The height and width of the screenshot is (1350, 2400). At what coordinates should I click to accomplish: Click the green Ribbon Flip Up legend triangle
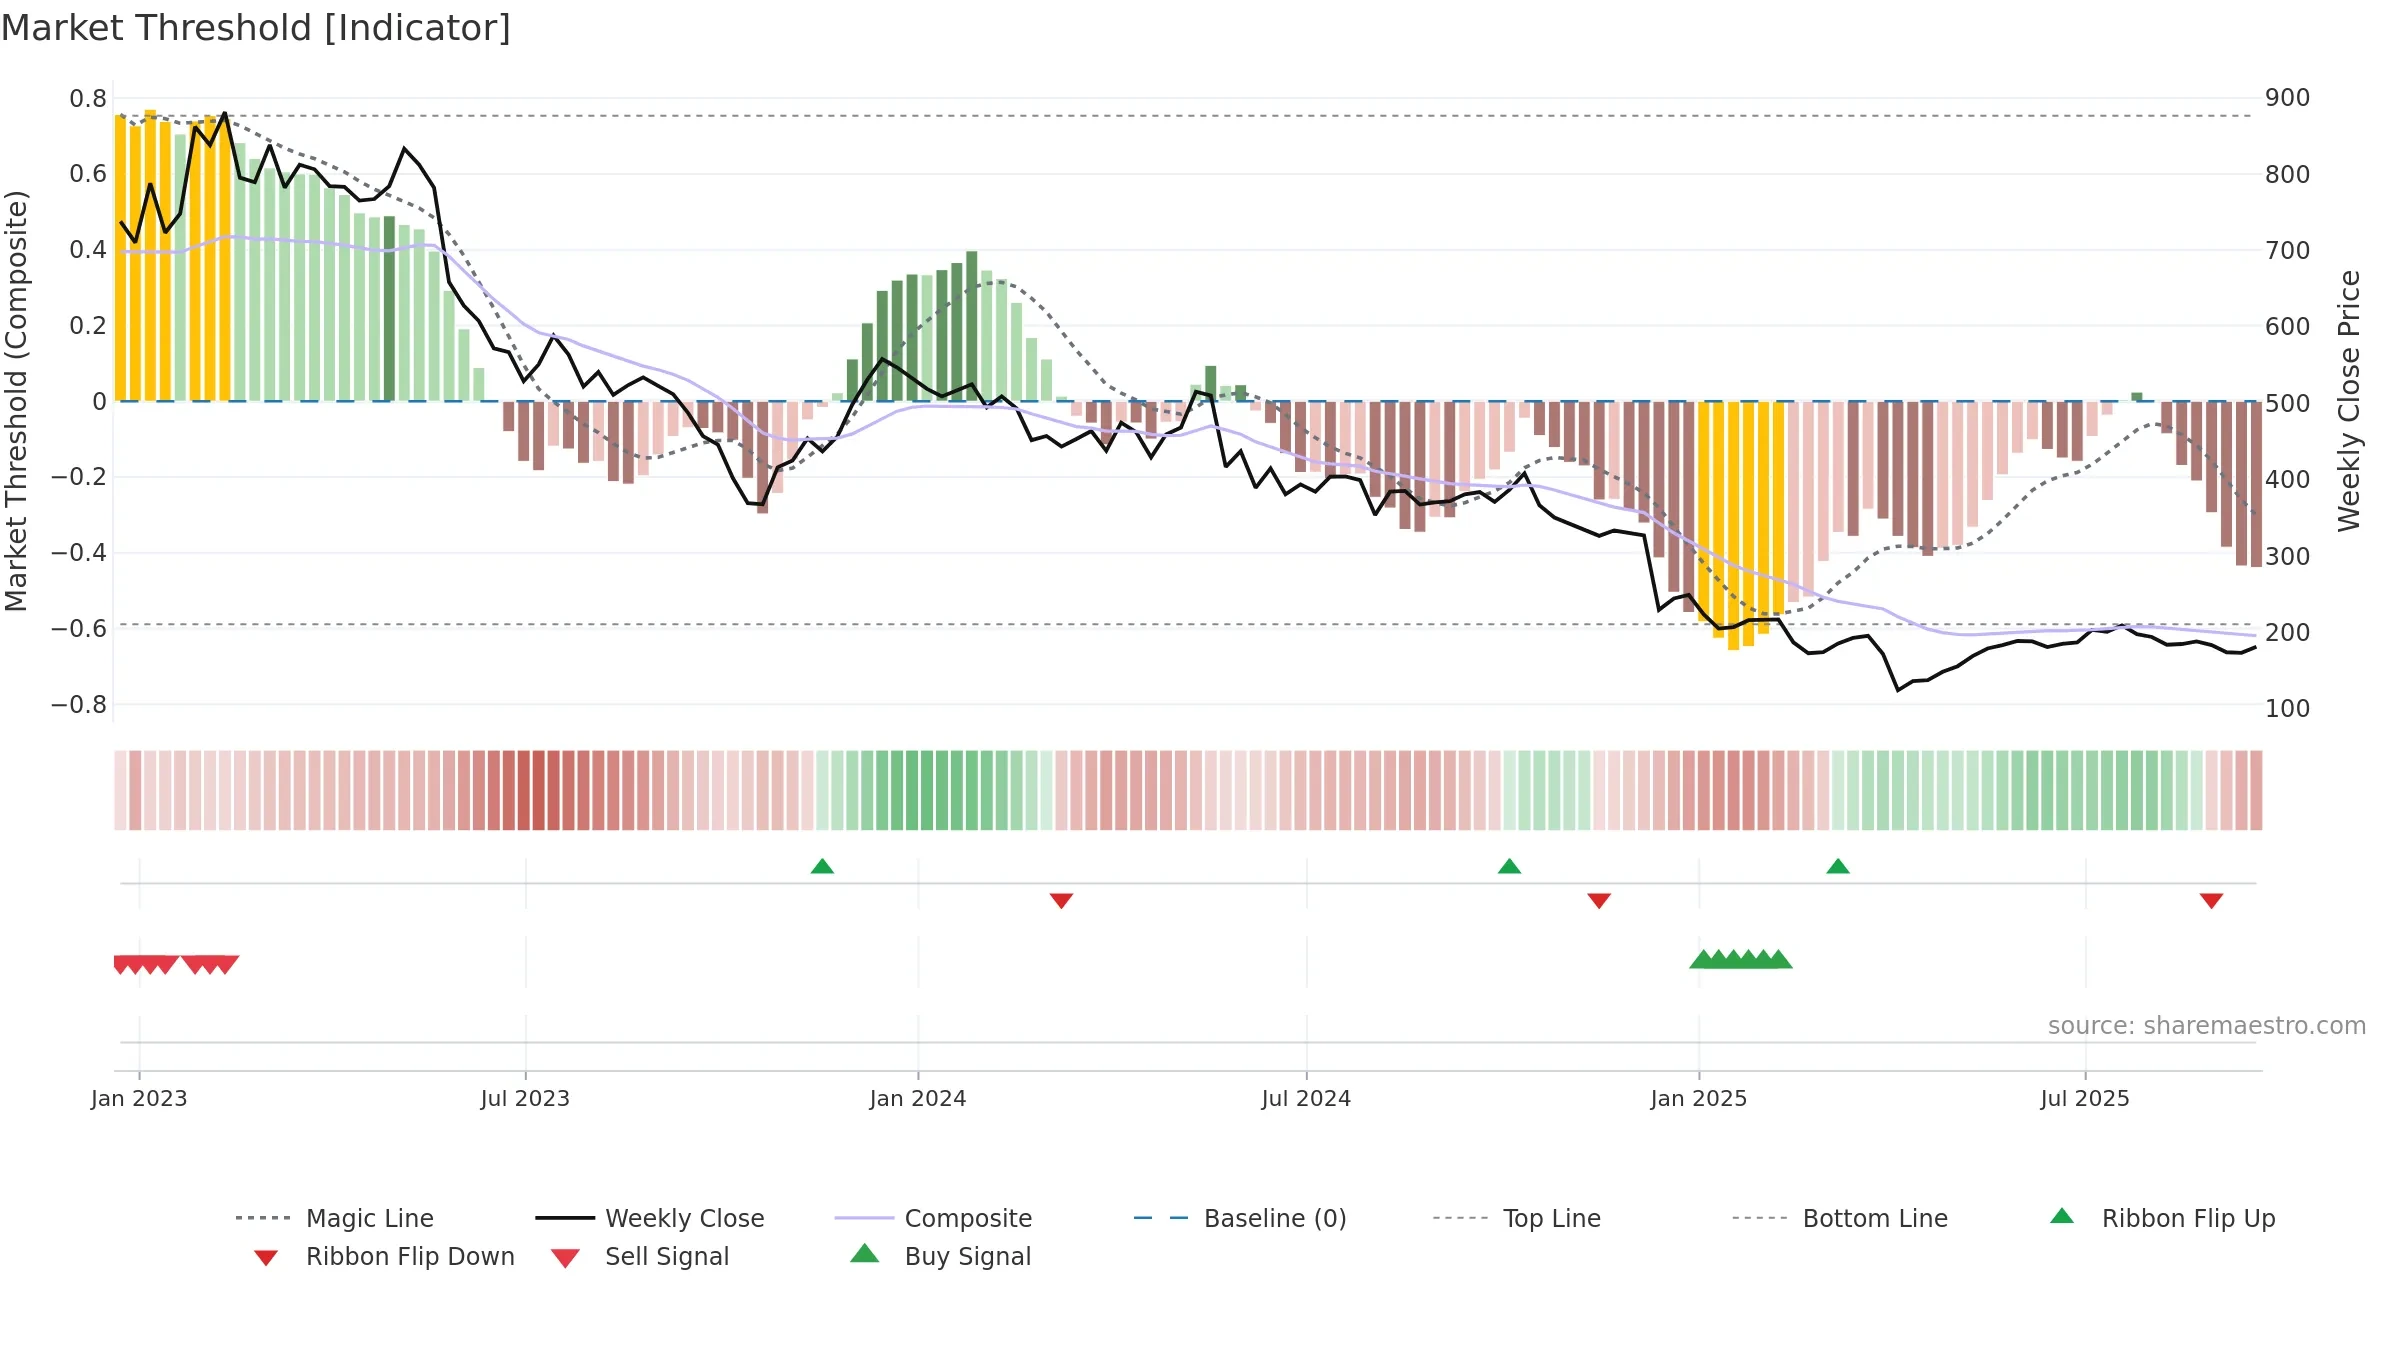[2062, 1216]
